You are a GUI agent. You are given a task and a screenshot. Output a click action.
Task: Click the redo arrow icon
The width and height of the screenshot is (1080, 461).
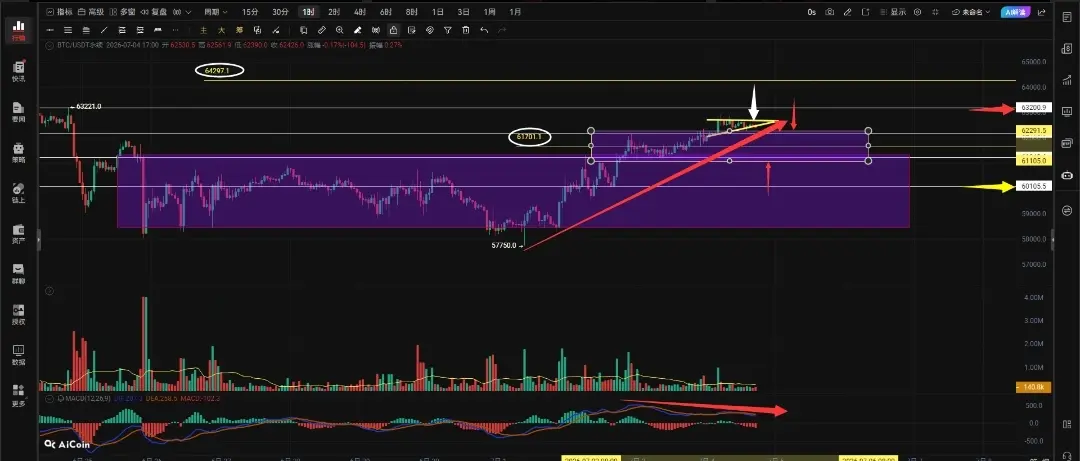coord(502,30)
